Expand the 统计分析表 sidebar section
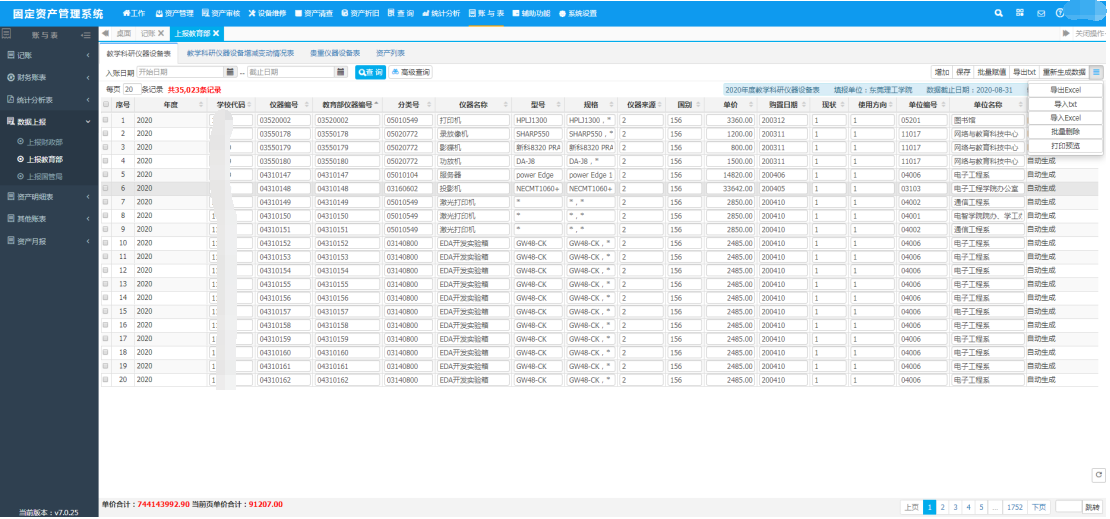Image resolution: width=1110 pixels, height=519 pixels. [49, 100]
